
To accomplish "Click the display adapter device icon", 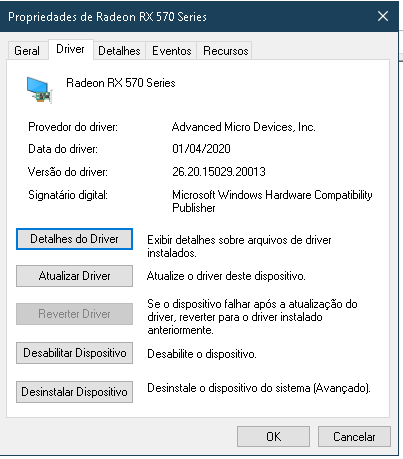I will [x=40, y=90].
